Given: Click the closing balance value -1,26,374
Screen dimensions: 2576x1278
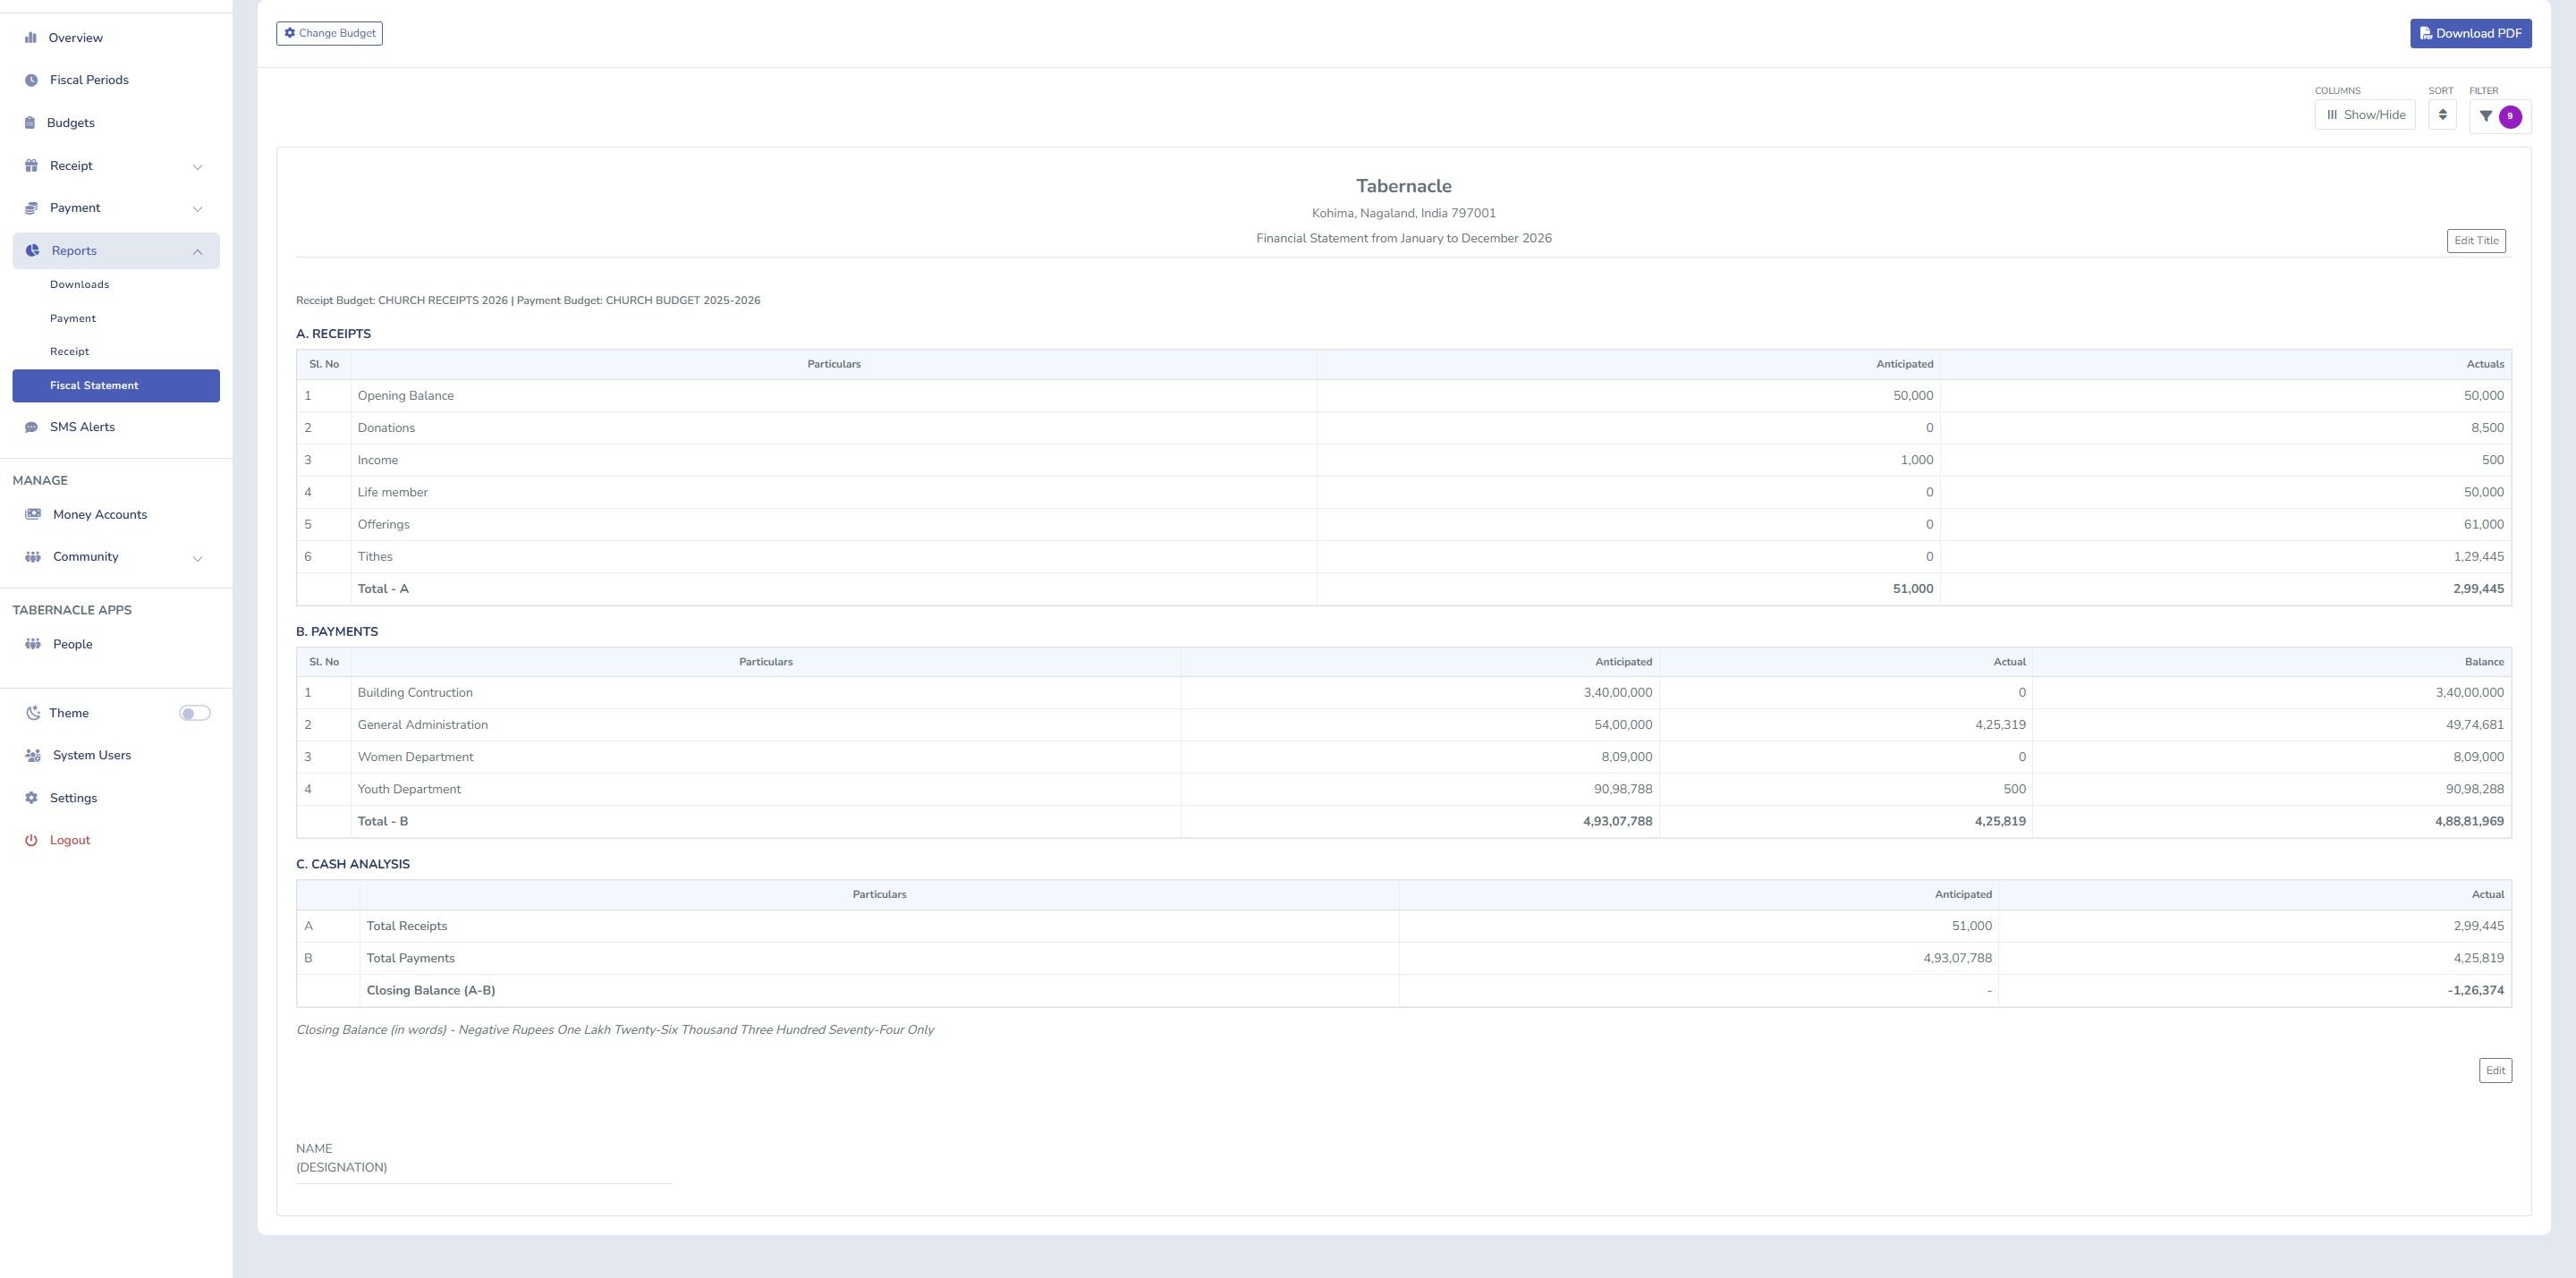Looking at the screenshot, I should pyautogui.click(x=2476, y=991).
